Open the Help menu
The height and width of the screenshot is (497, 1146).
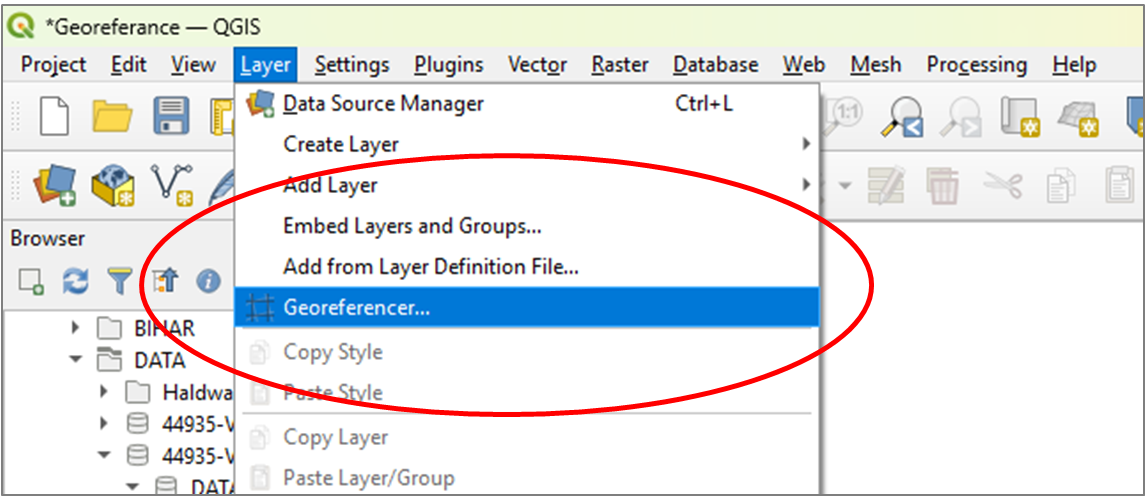1074,65
